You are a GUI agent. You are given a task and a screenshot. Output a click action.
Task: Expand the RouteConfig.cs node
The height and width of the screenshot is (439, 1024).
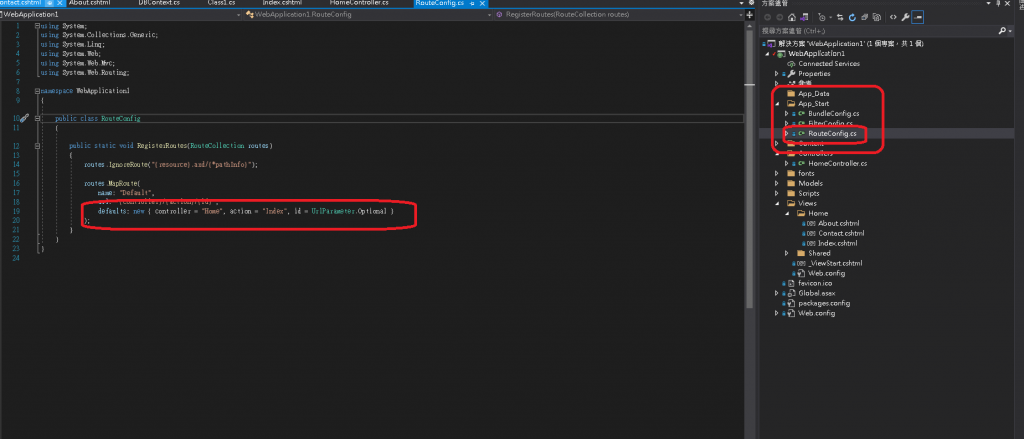(x=786, y=134)
